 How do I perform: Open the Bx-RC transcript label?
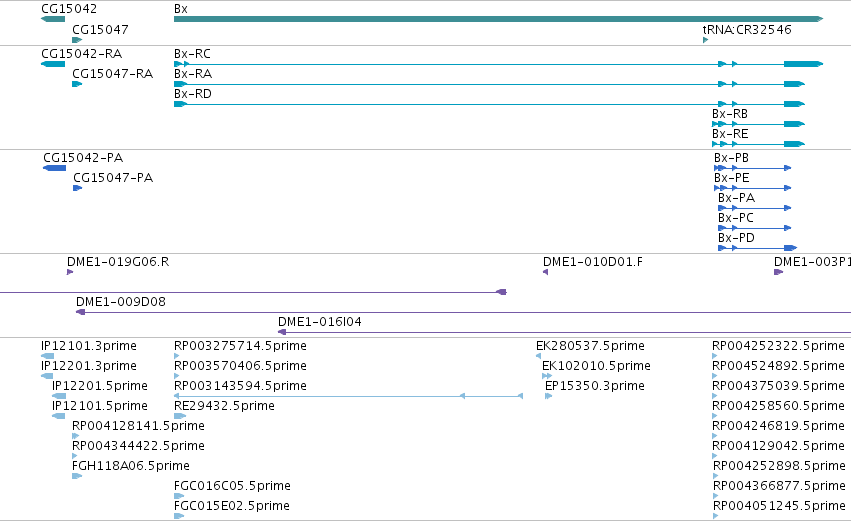192,54
